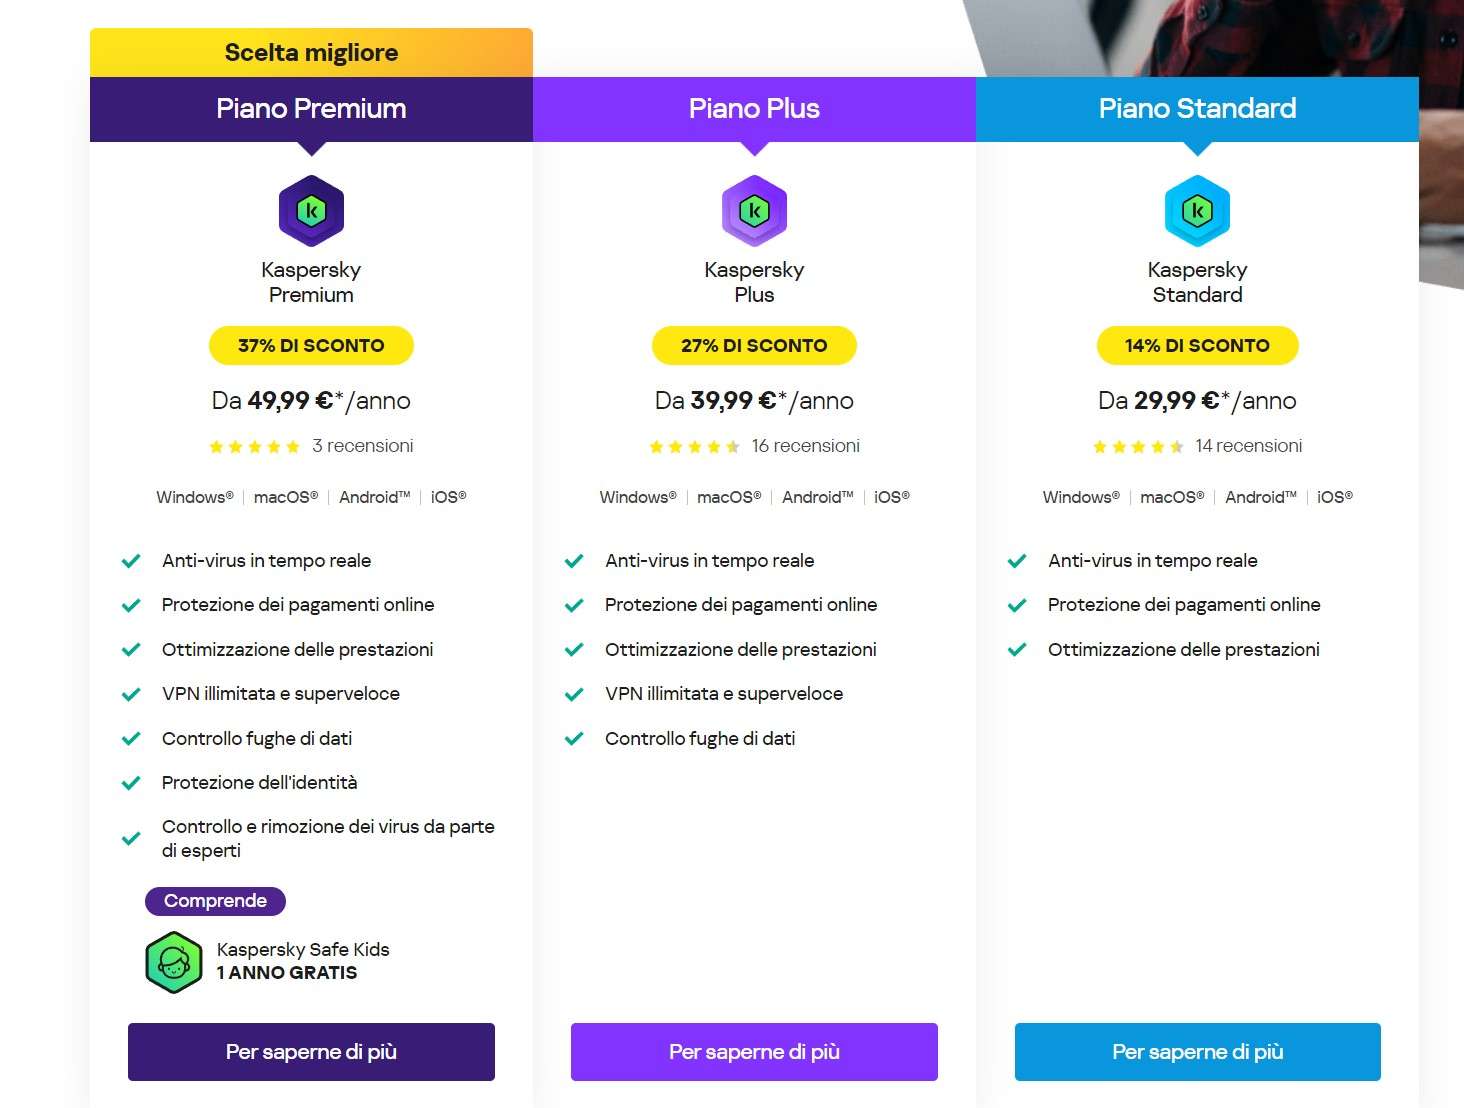This screenshot has width=1464, height=1108.
Task: Click the Kaspersky Premium hexagon logo
Action: (311, 211)
